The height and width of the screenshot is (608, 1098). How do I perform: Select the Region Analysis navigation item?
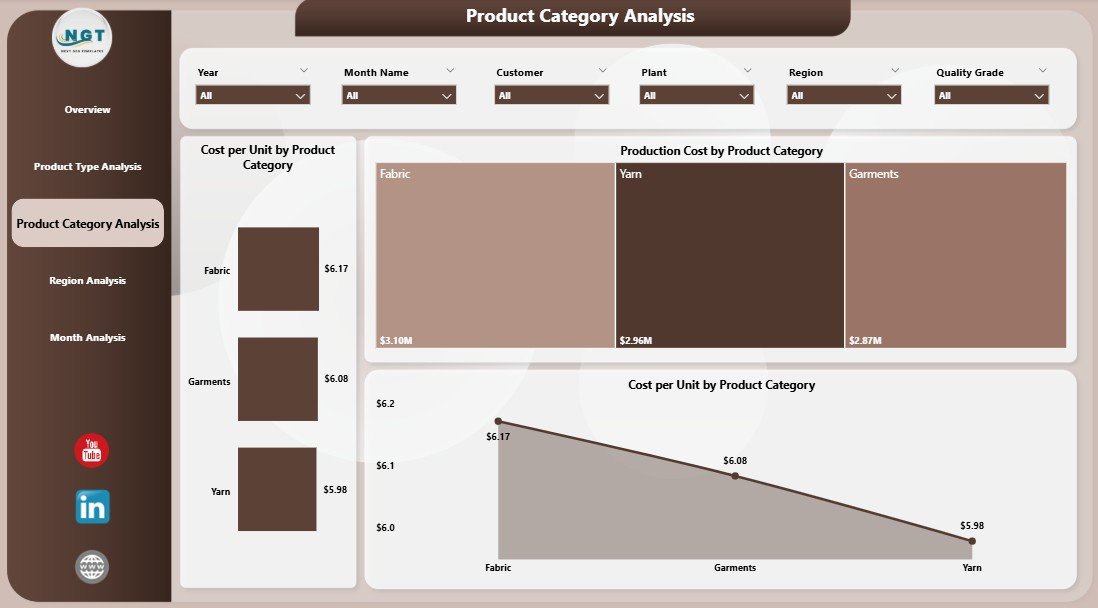pyautogui.click(x=87, y=280)
